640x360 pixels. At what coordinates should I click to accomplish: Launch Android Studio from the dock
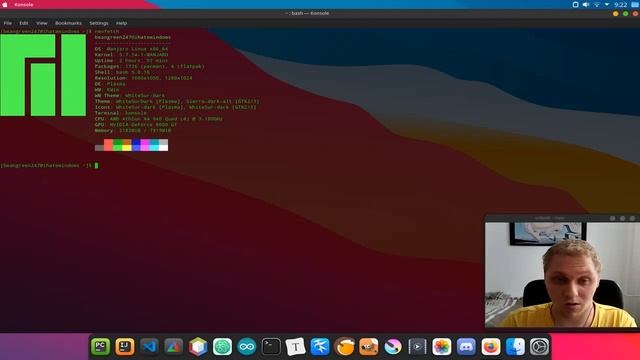[173, 347]
